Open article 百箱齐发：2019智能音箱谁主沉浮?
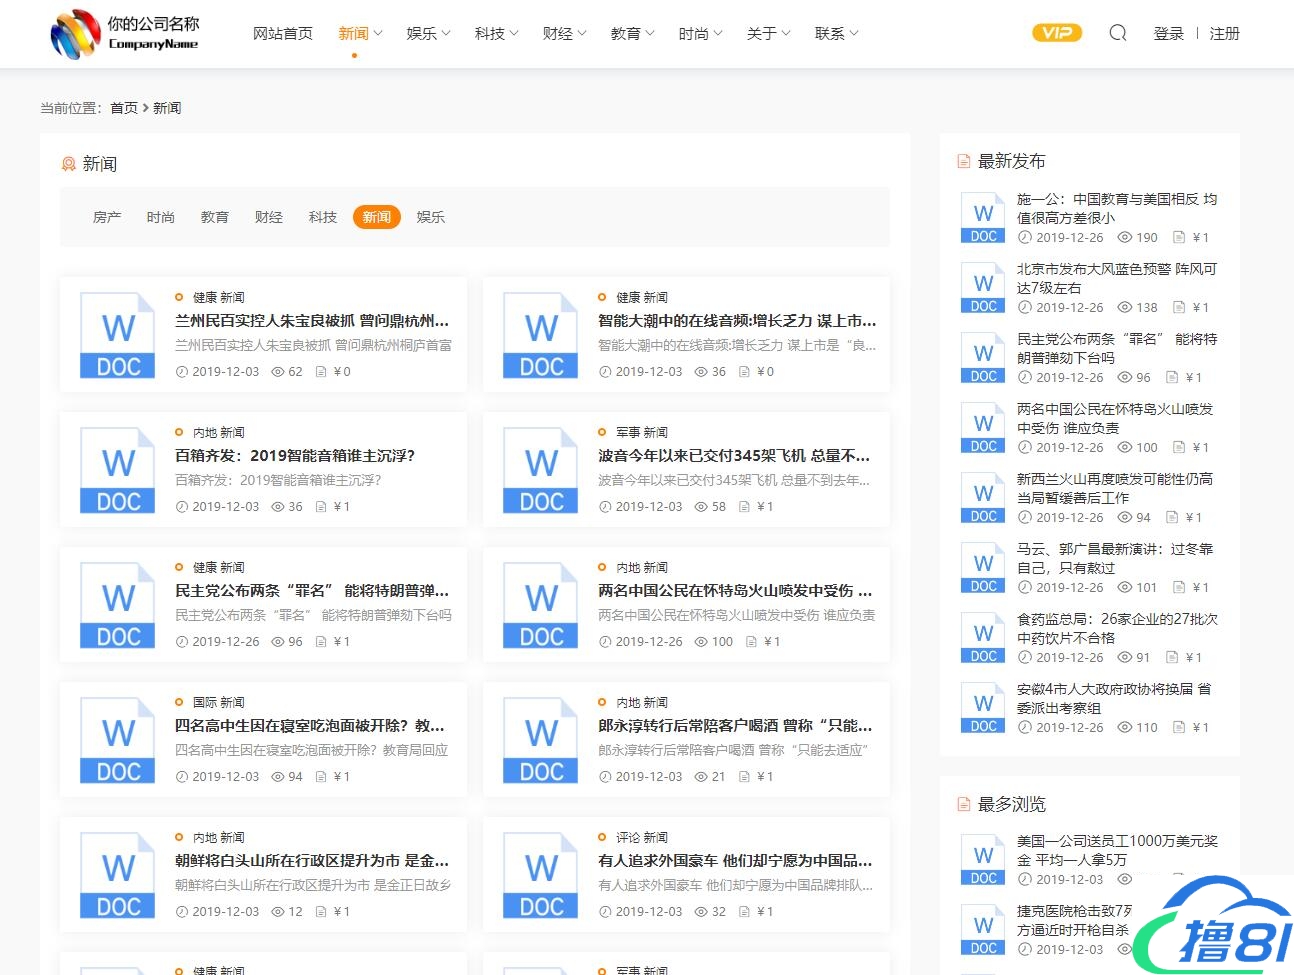The image size is (1294, 975). point(295,456)
